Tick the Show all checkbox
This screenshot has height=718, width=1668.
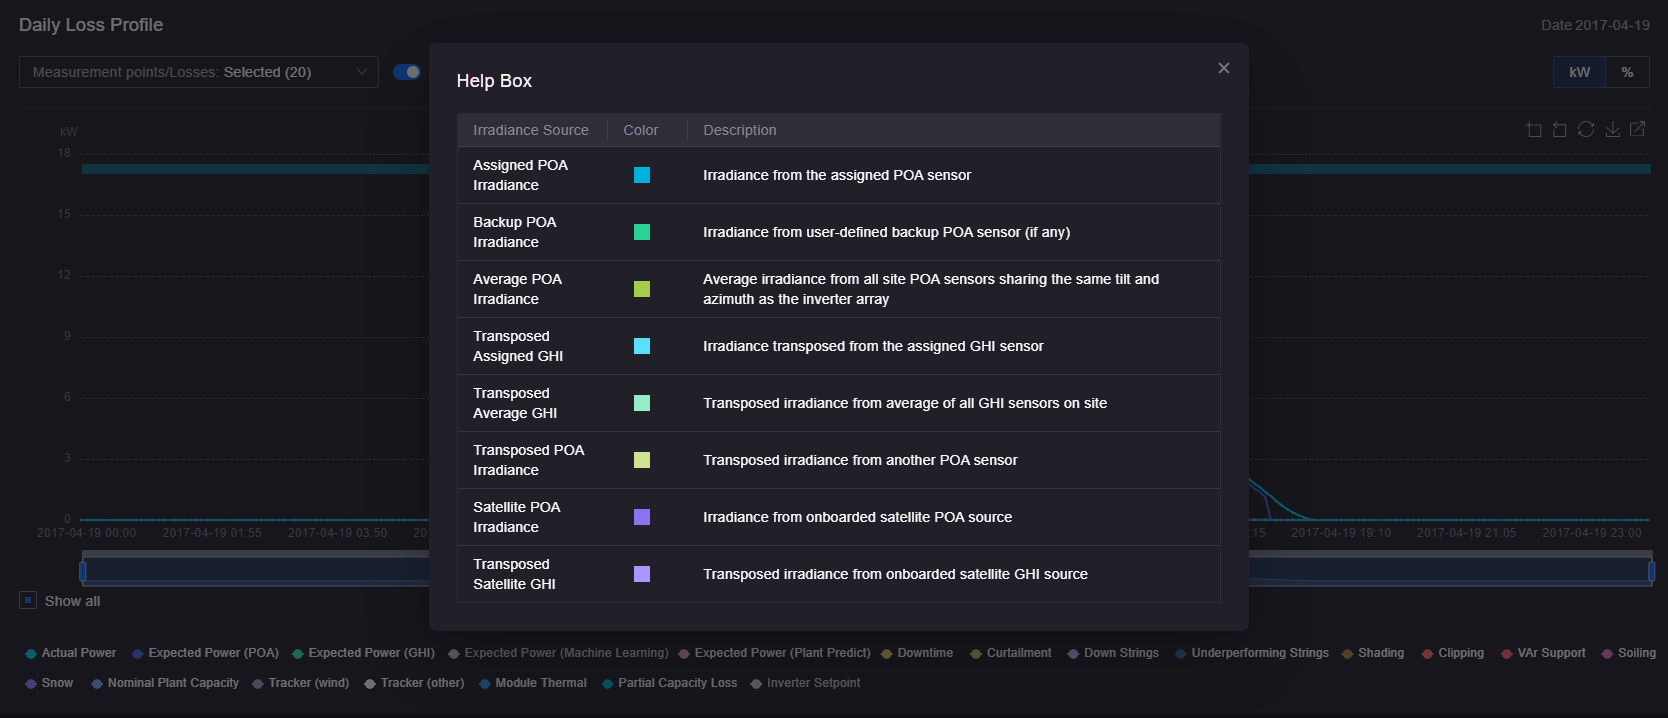pyautogui.click(x=28, y=600)
